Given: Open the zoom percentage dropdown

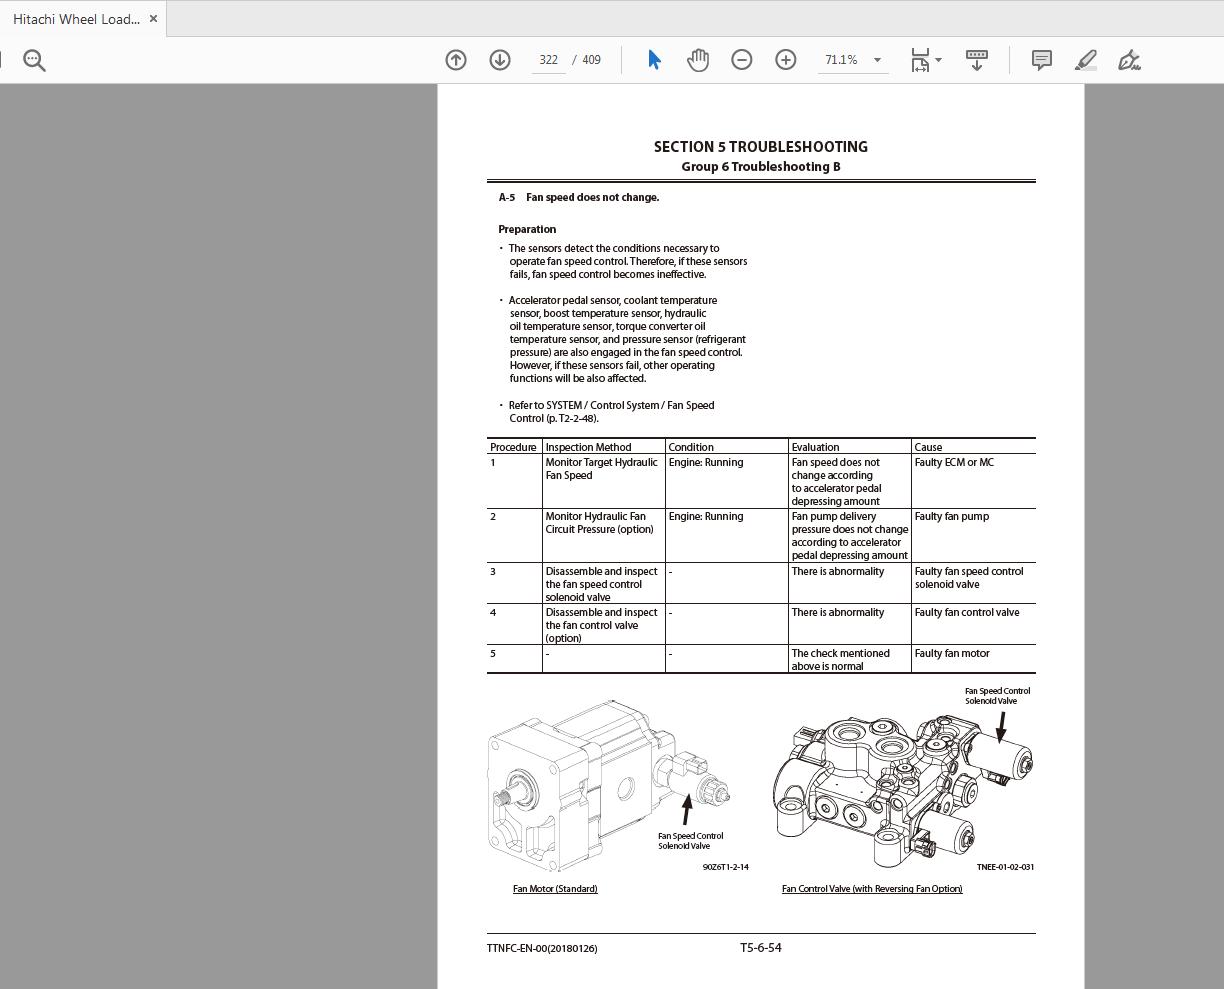Looking at the screenshot, I should click(x=877, y=60).
